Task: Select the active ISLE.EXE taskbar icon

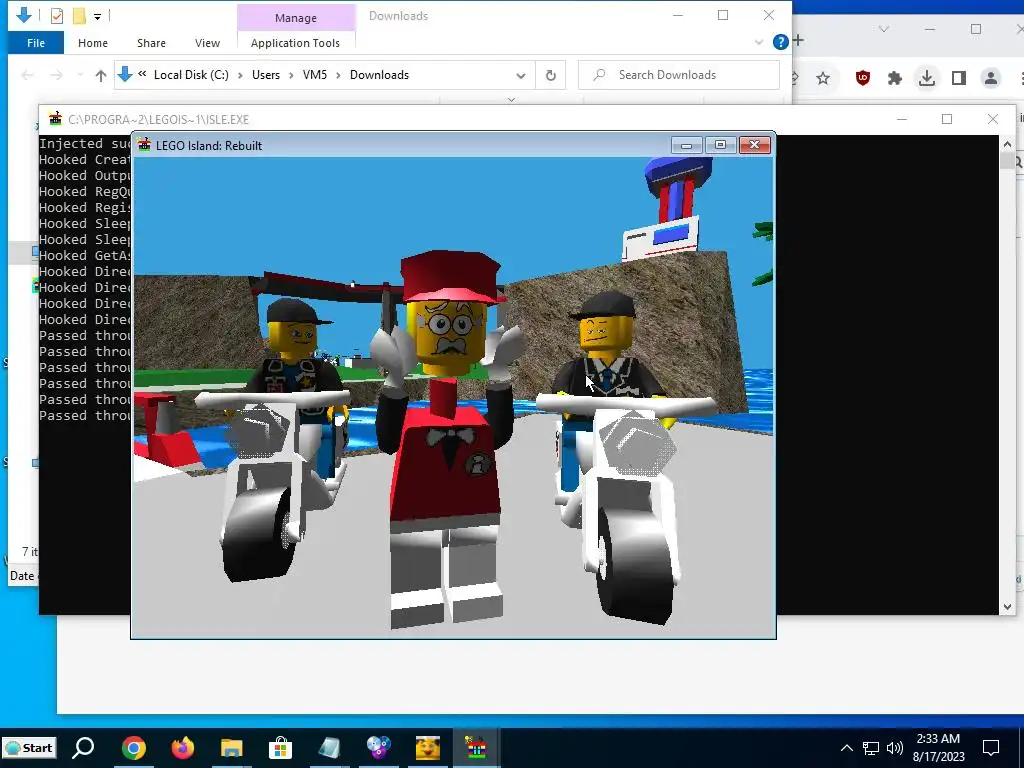Action: click(x=476, y=748)
